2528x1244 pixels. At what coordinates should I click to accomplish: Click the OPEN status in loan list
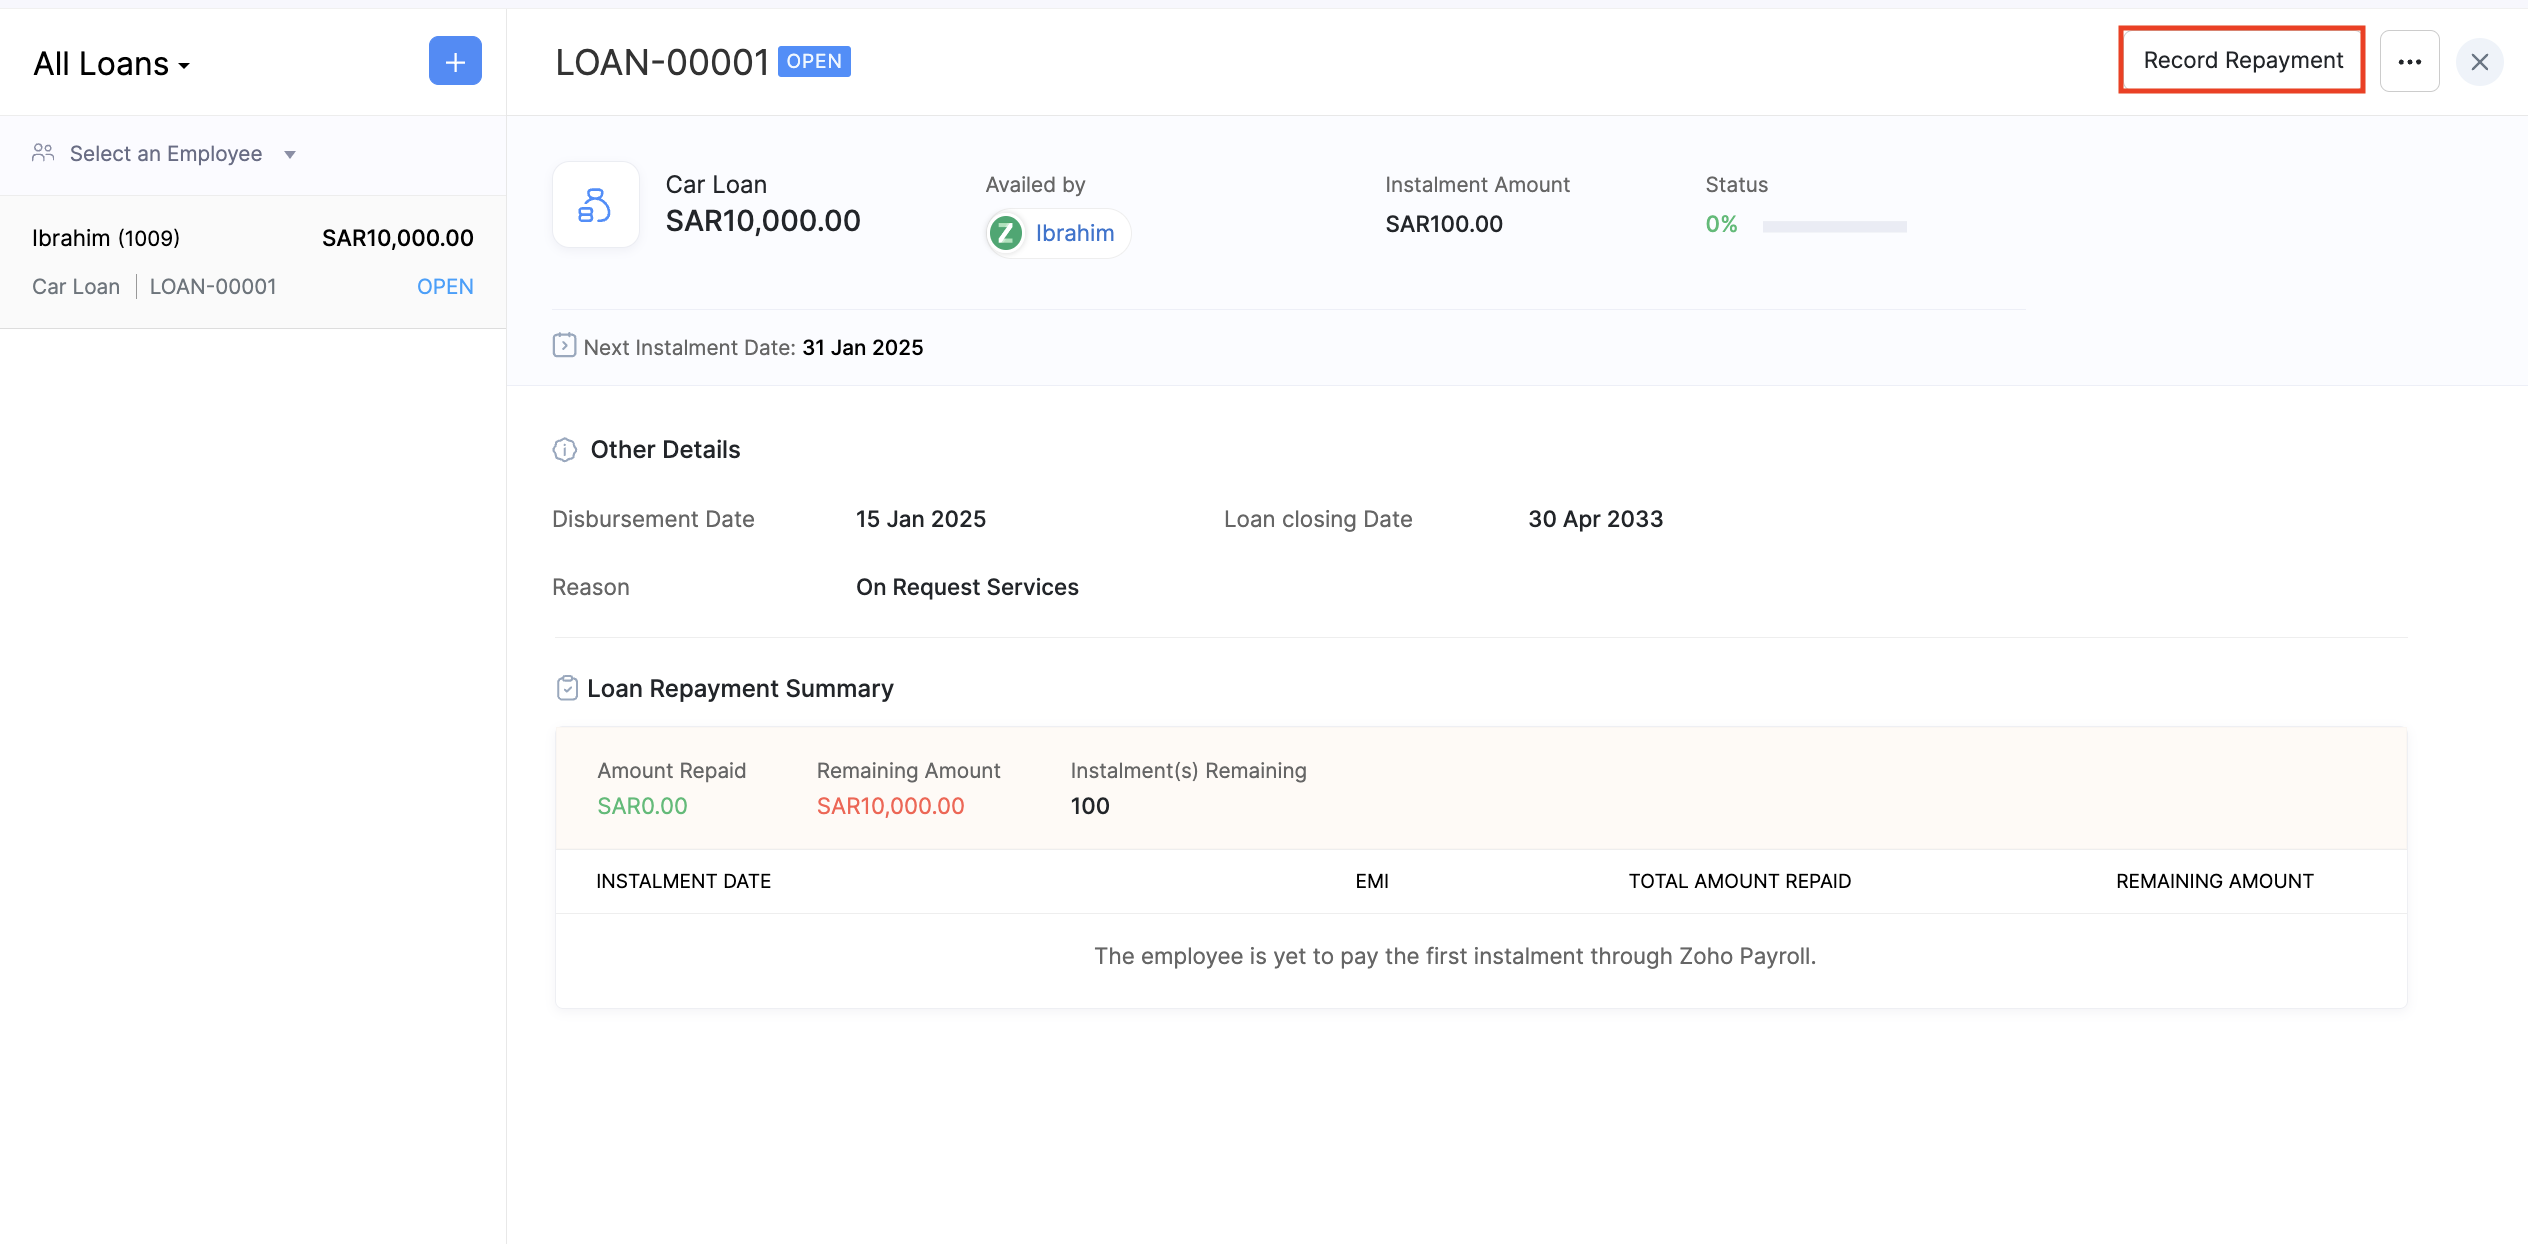click(x=445, y=287)
